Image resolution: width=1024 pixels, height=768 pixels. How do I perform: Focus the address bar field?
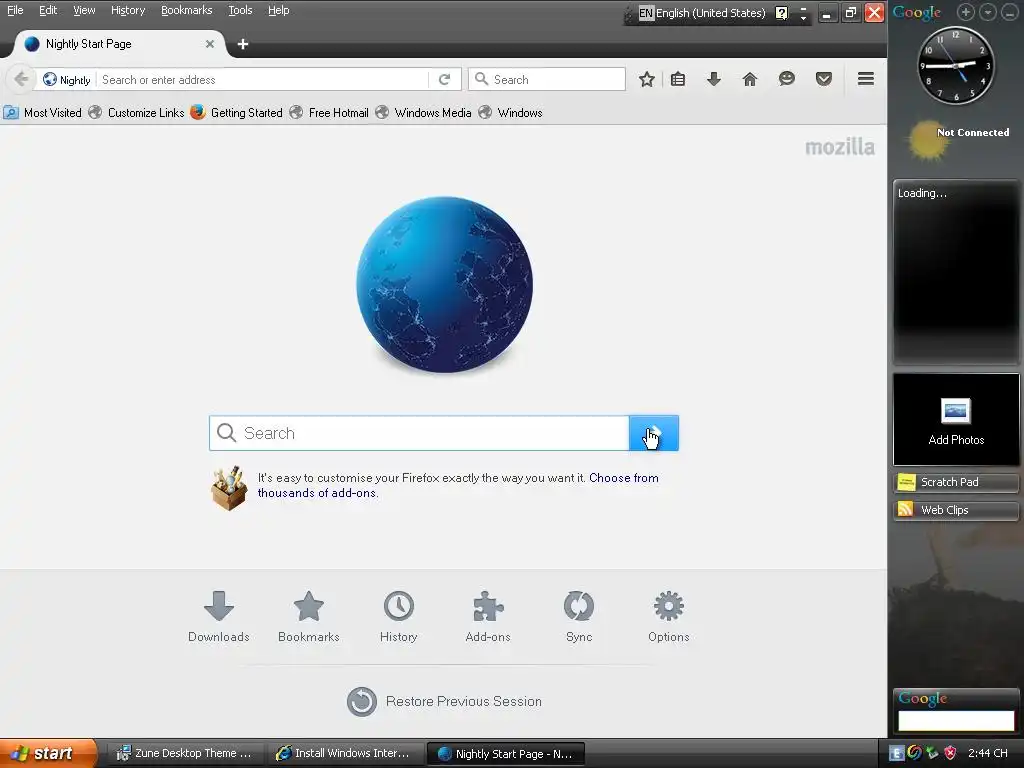pyautogui.click(x=263, y=80)
